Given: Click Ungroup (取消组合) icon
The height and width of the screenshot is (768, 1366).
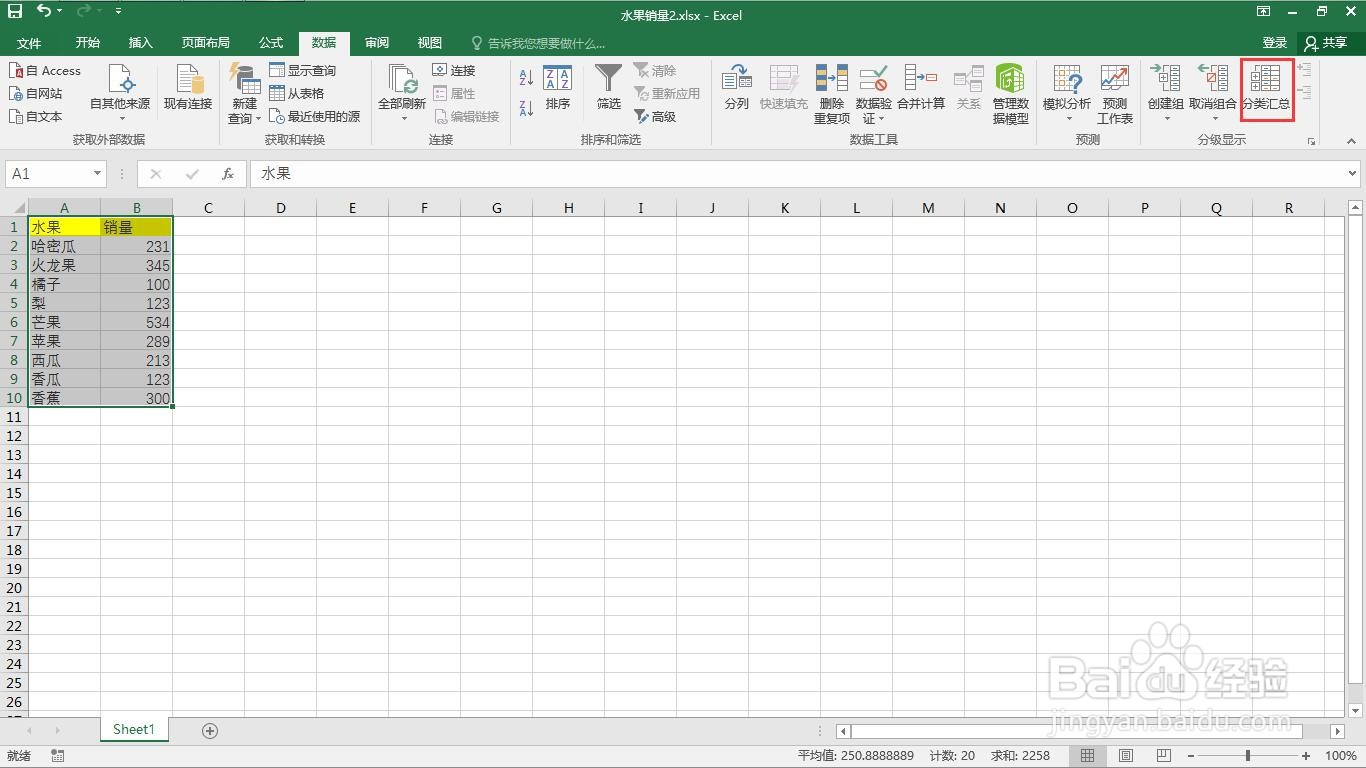Looking at the screenshot, I should click(x=1213, y=80).
